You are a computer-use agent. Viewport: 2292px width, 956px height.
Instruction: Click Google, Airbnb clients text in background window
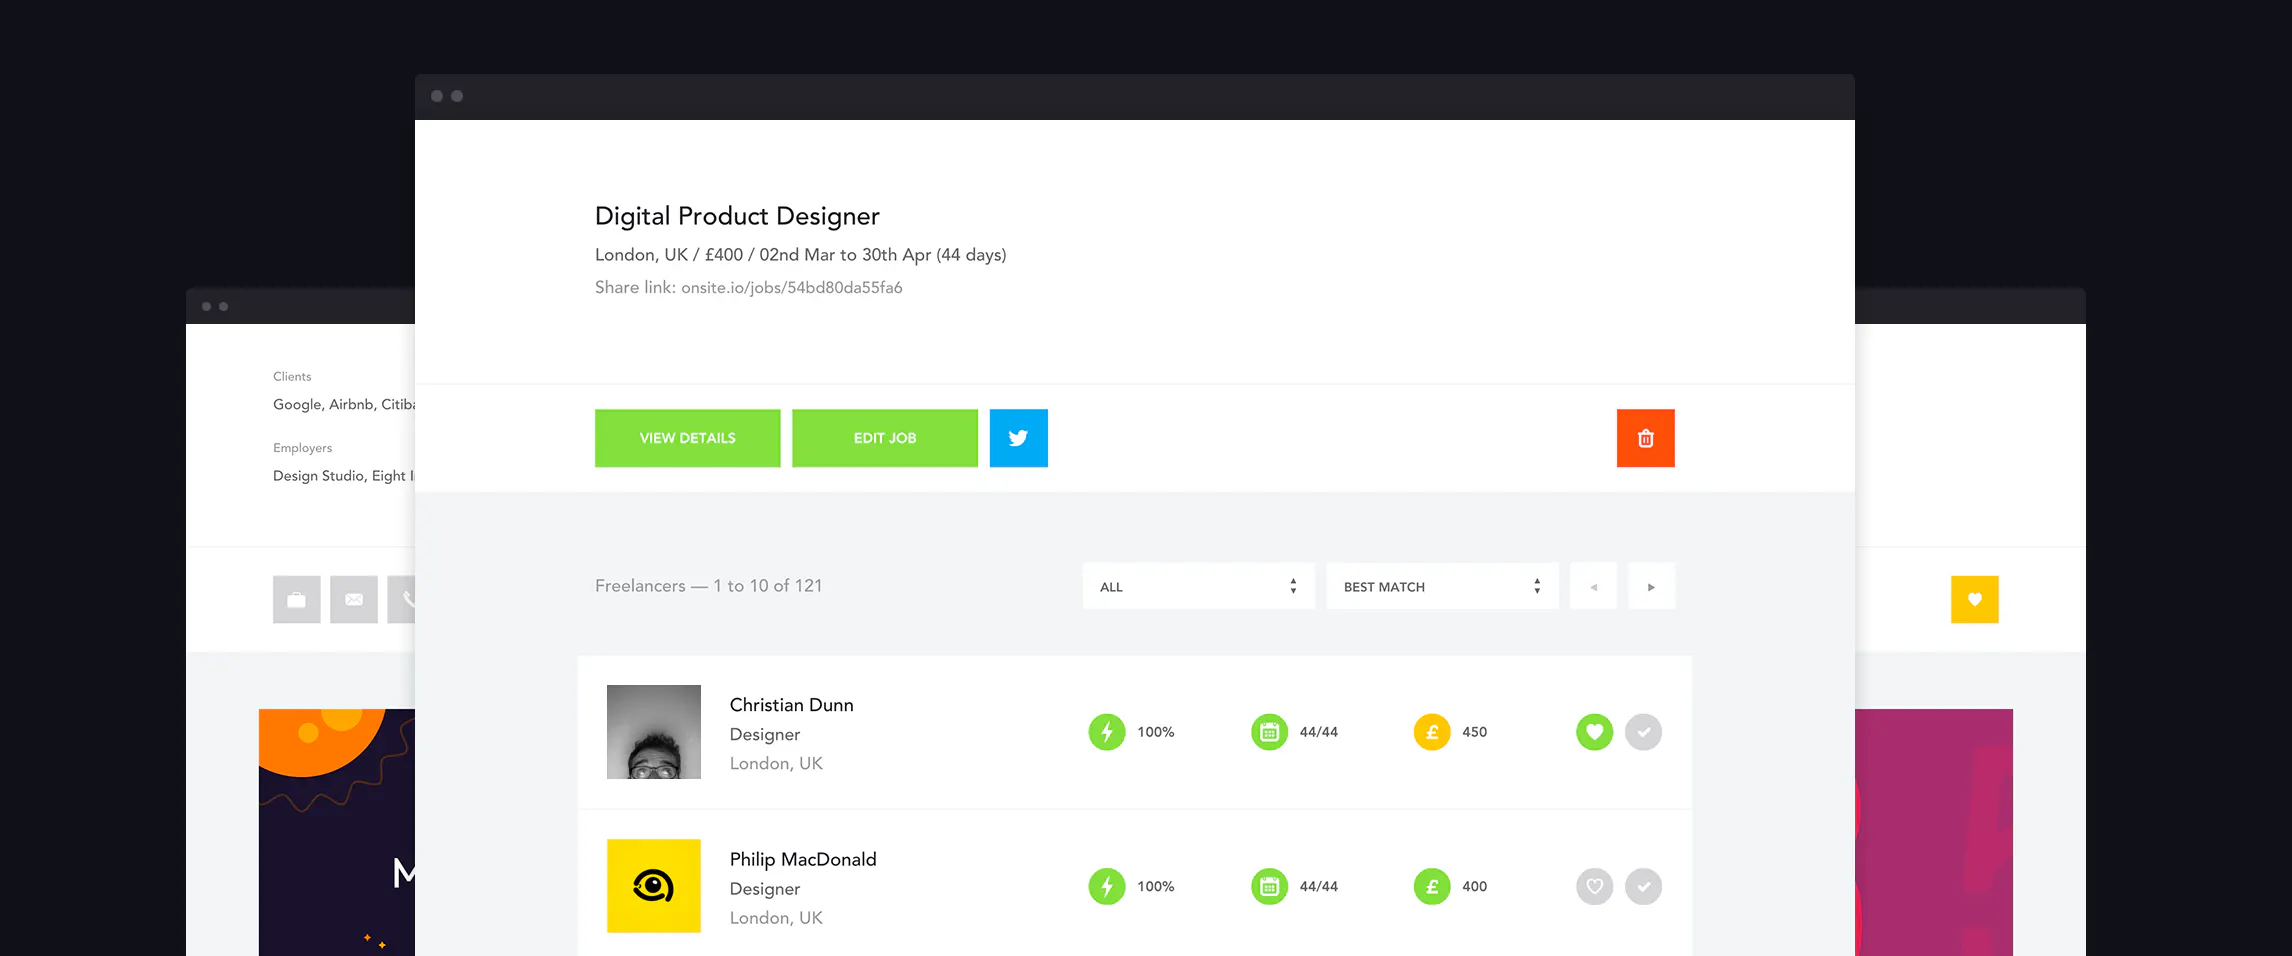(x=344, y=405)
